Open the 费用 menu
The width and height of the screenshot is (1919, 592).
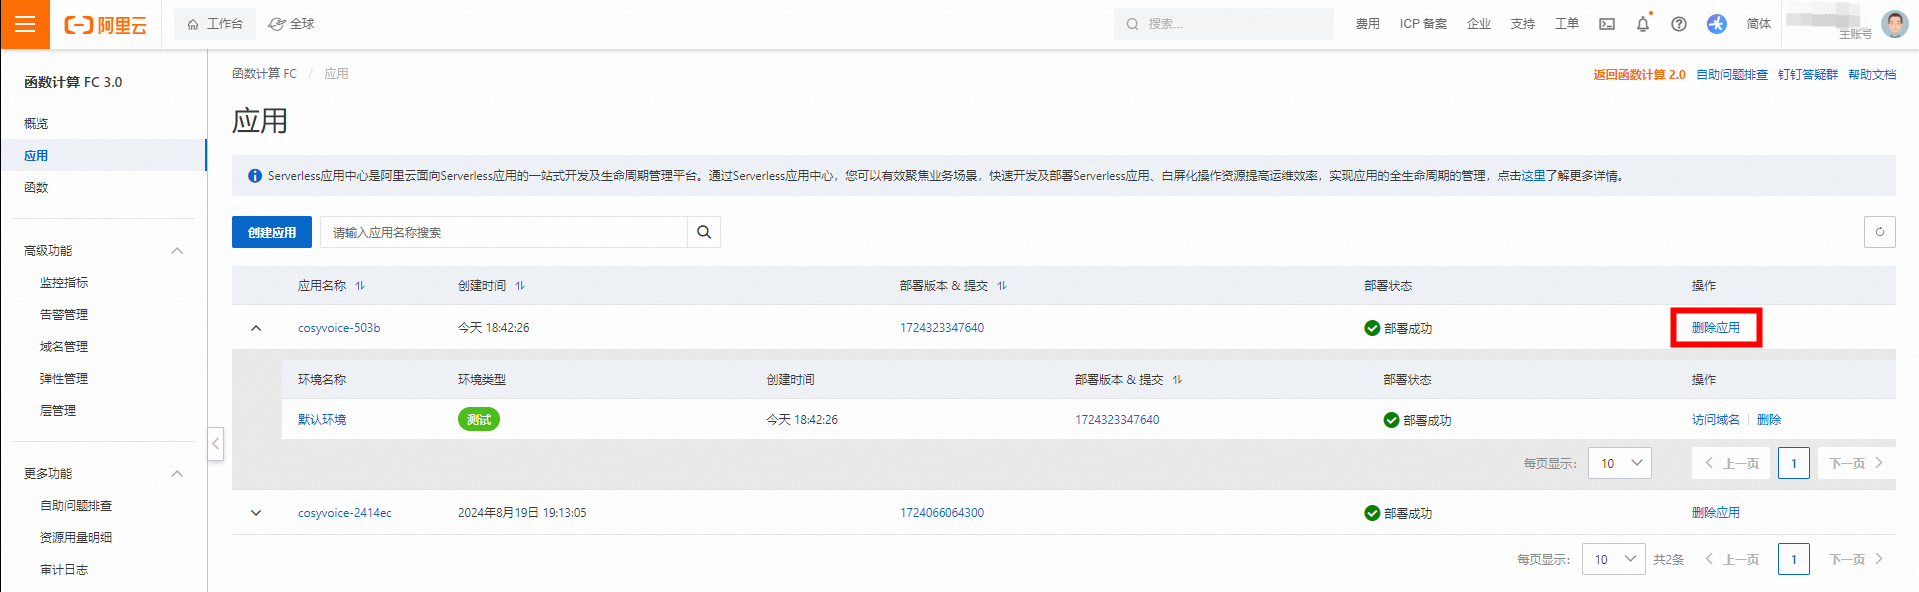tap(1367, 24)
